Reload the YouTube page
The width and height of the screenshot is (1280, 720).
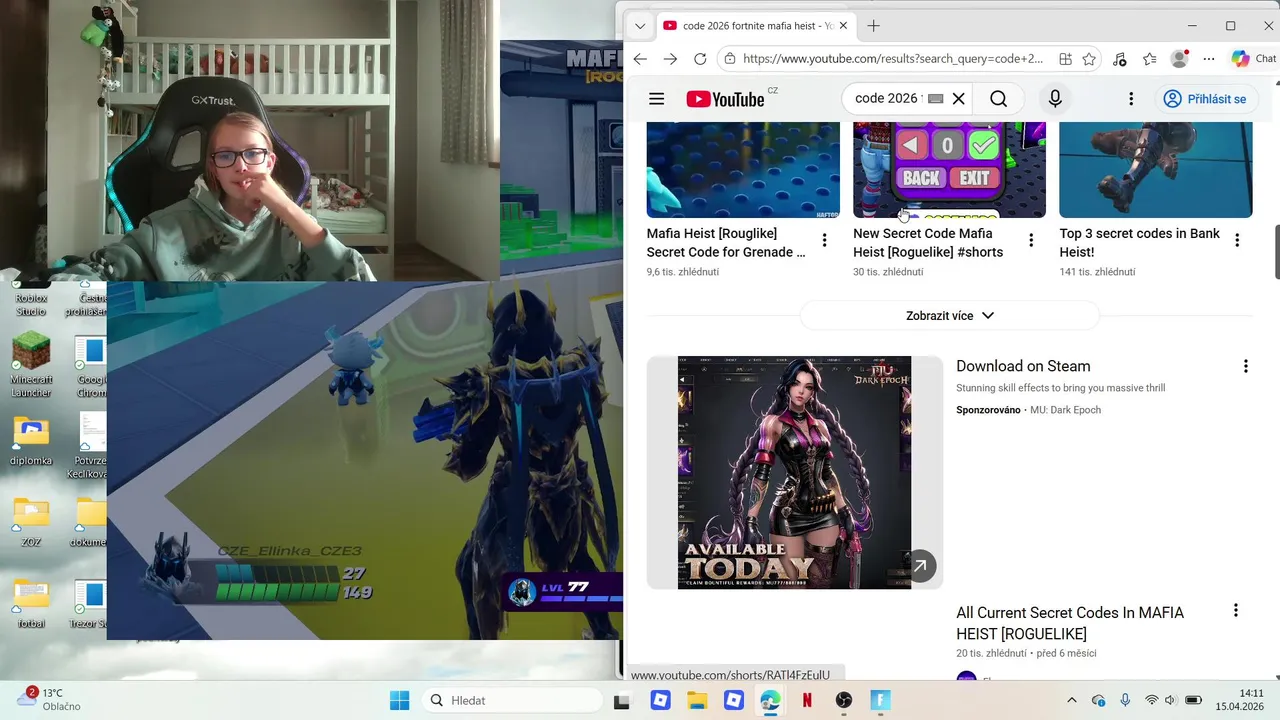click(x=700, y=59)
